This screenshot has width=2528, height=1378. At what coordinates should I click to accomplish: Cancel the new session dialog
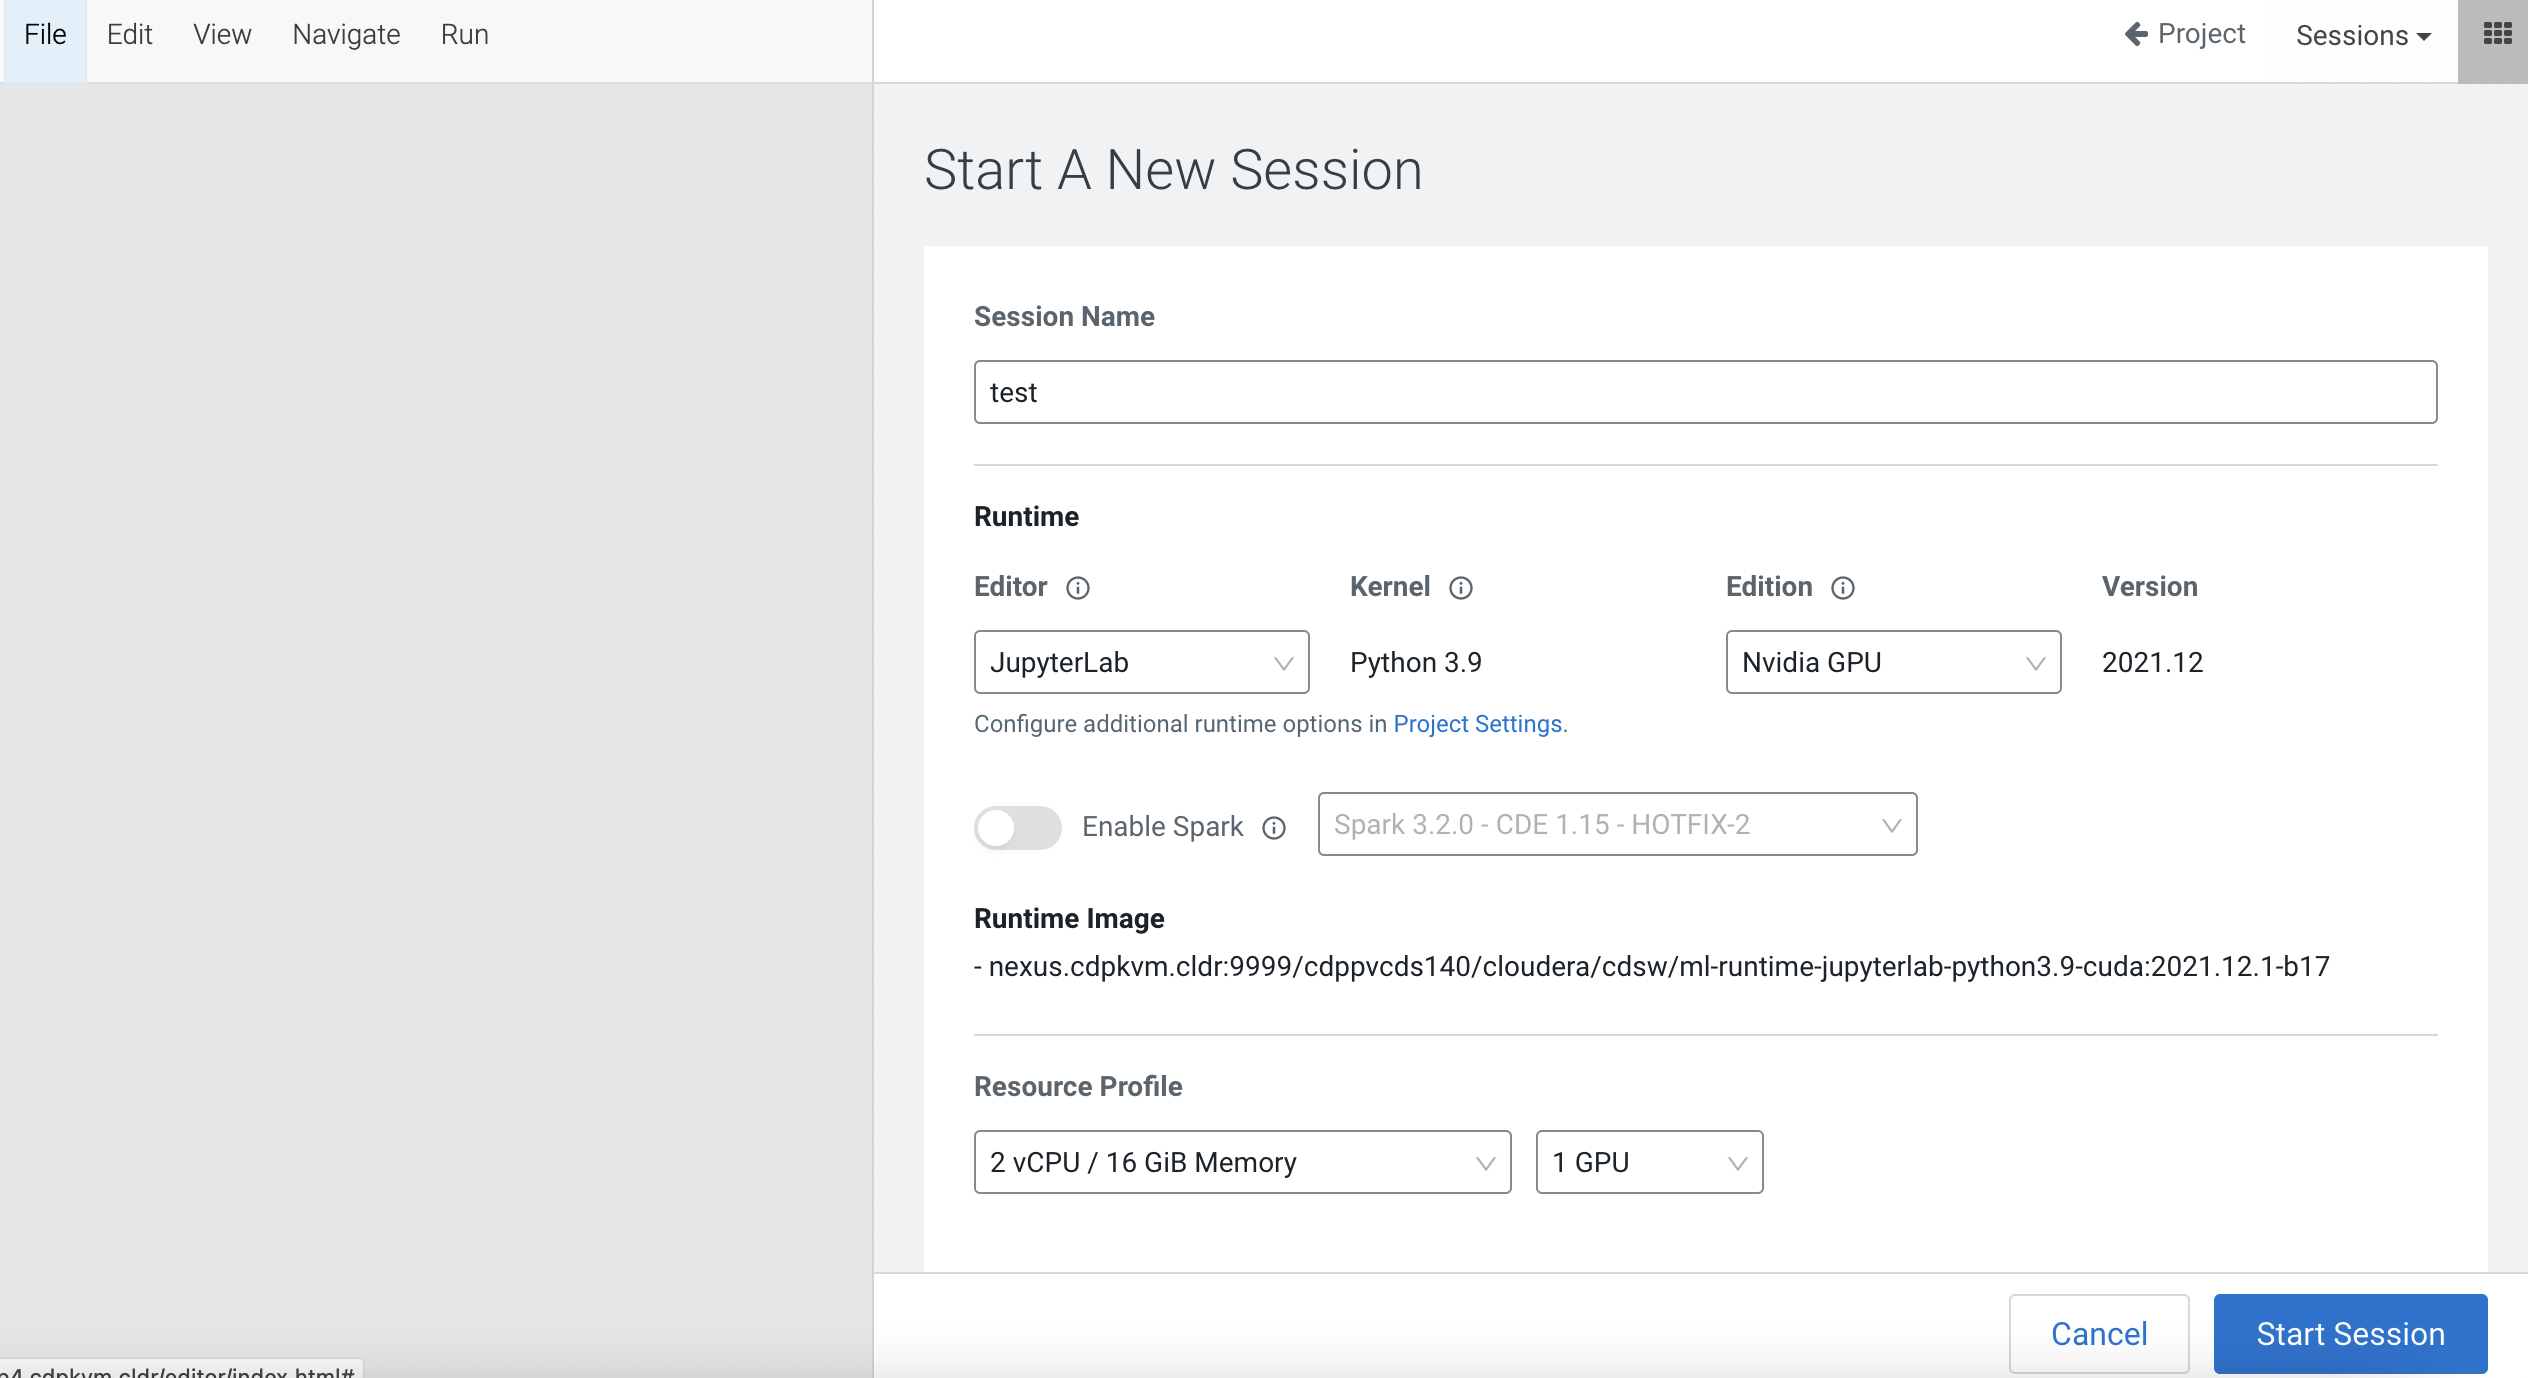[2098, 1333]
